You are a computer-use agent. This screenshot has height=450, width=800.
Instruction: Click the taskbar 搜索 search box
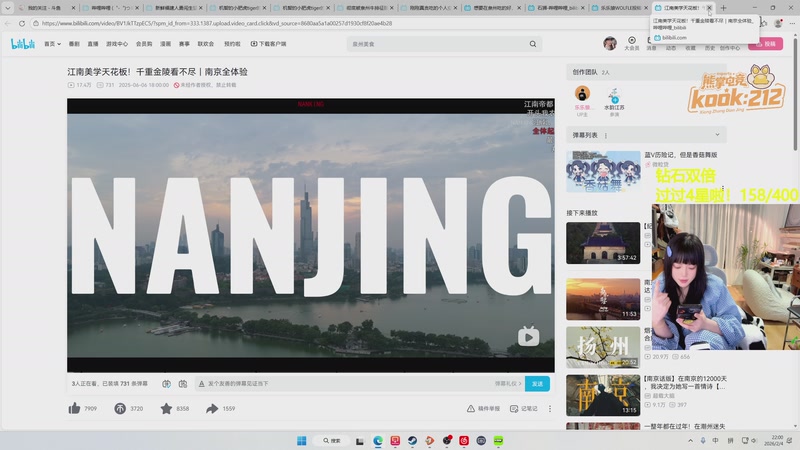tap(332, 441)
